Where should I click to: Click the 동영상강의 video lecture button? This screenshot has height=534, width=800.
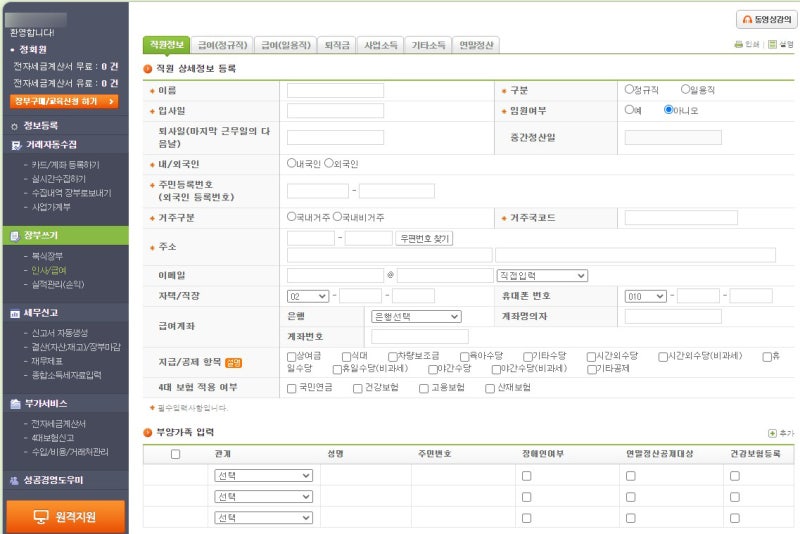(767, 19)
